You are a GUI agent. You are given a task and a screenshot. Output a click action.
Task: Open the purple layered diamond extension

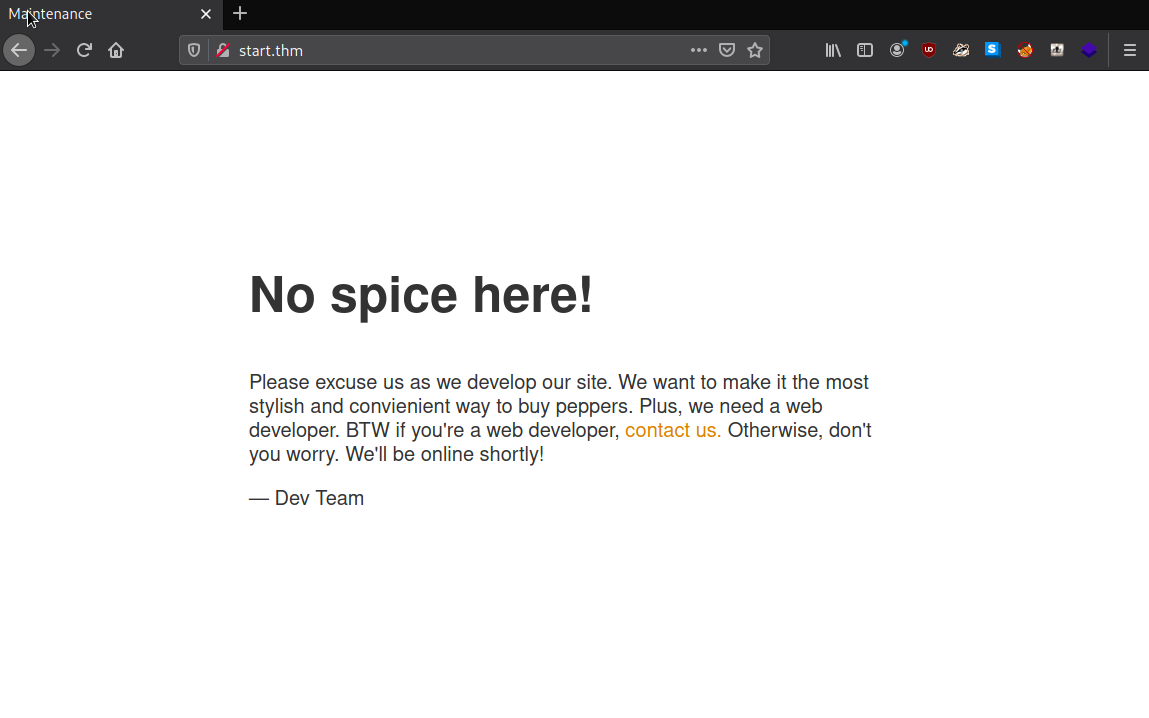tap(1089, 51)
